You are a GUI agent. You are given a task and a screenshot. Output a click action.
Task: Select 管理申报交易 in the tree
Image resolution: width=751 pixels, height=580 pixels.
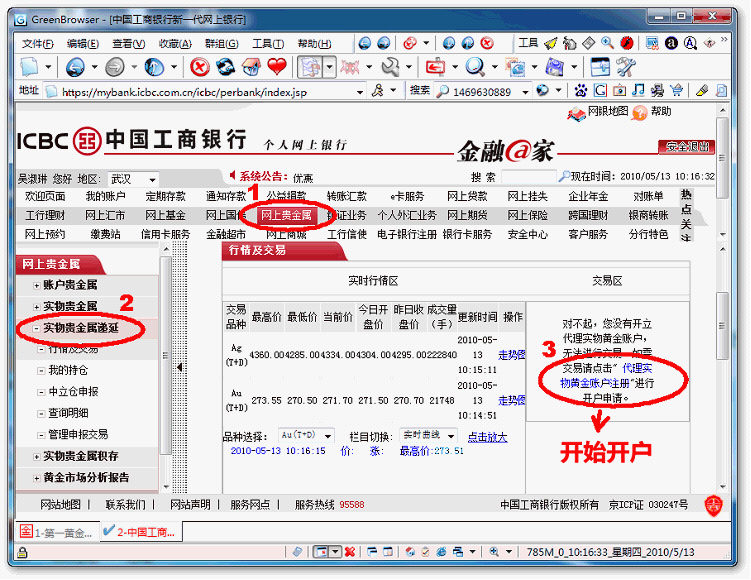[78, 434]
